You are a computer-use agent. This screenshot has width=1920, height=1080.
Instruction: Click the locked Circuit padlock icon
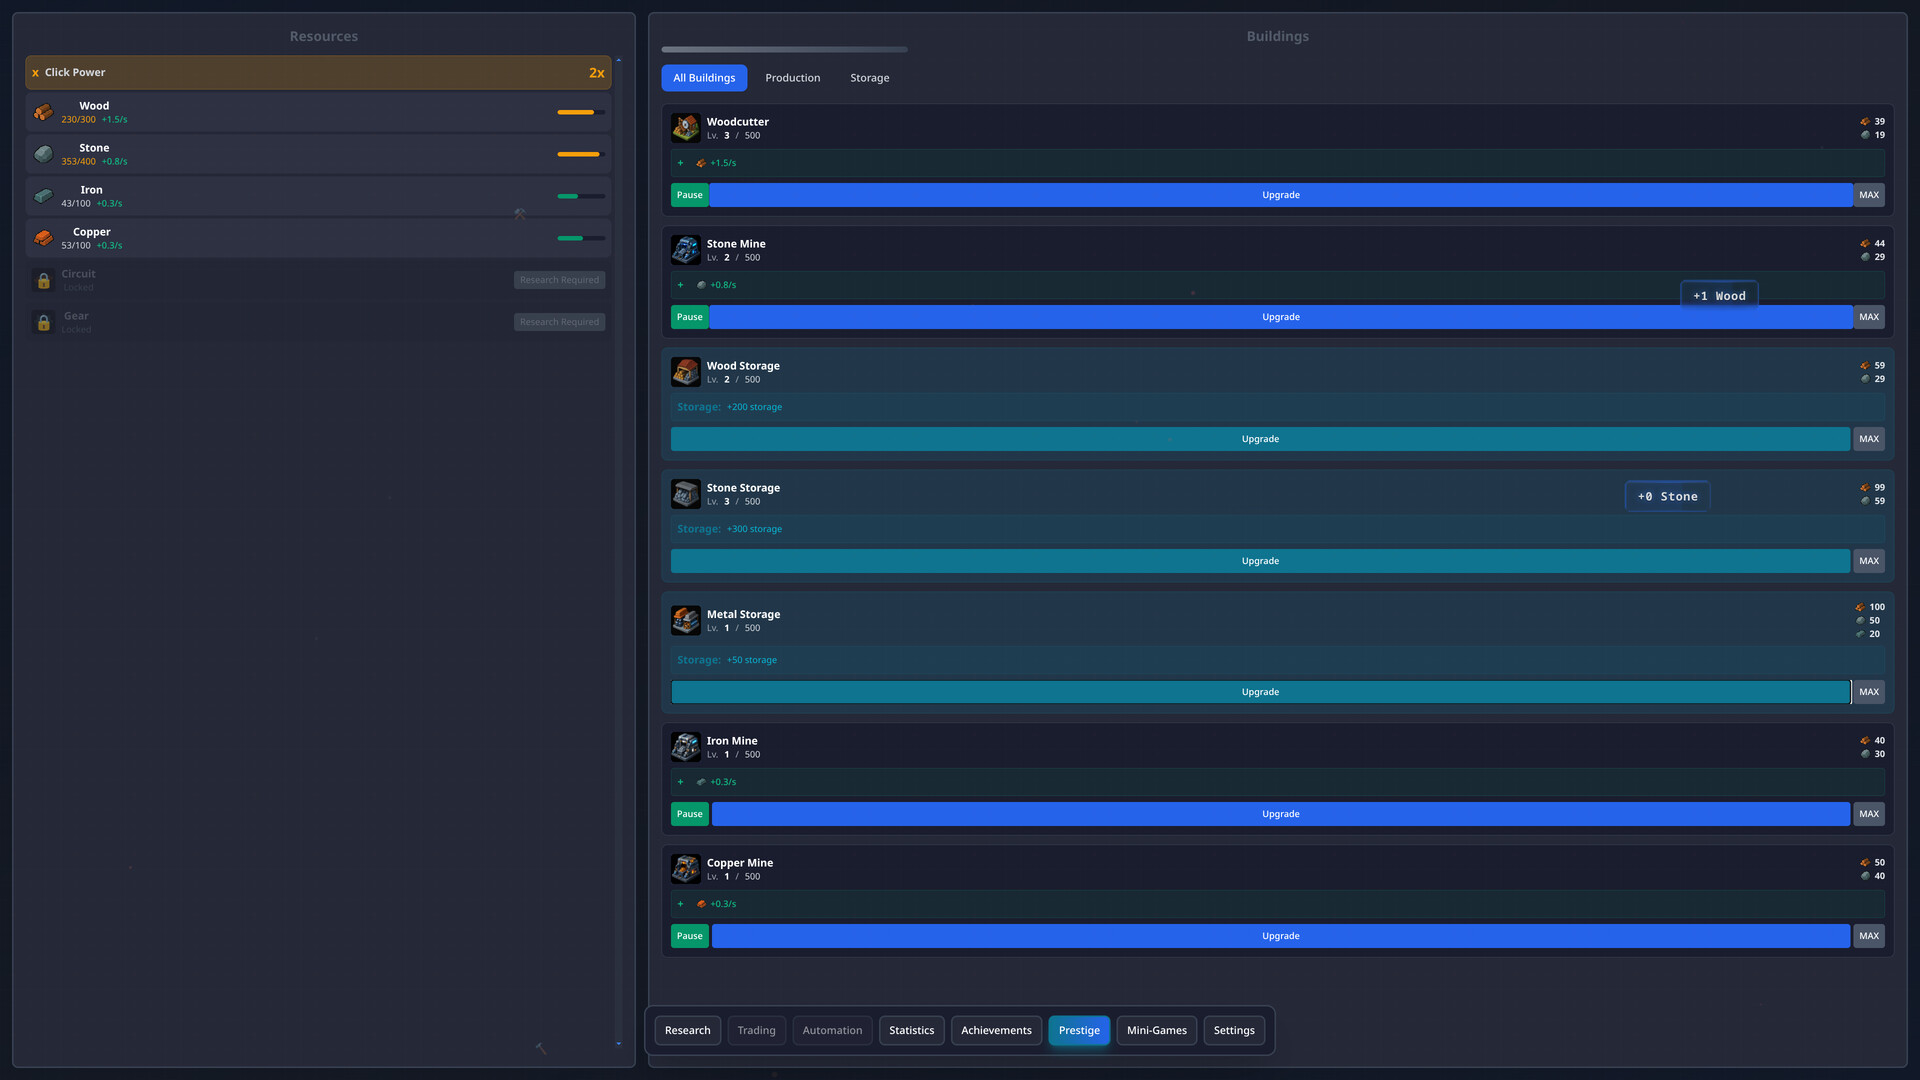click(x=43, y=280)
